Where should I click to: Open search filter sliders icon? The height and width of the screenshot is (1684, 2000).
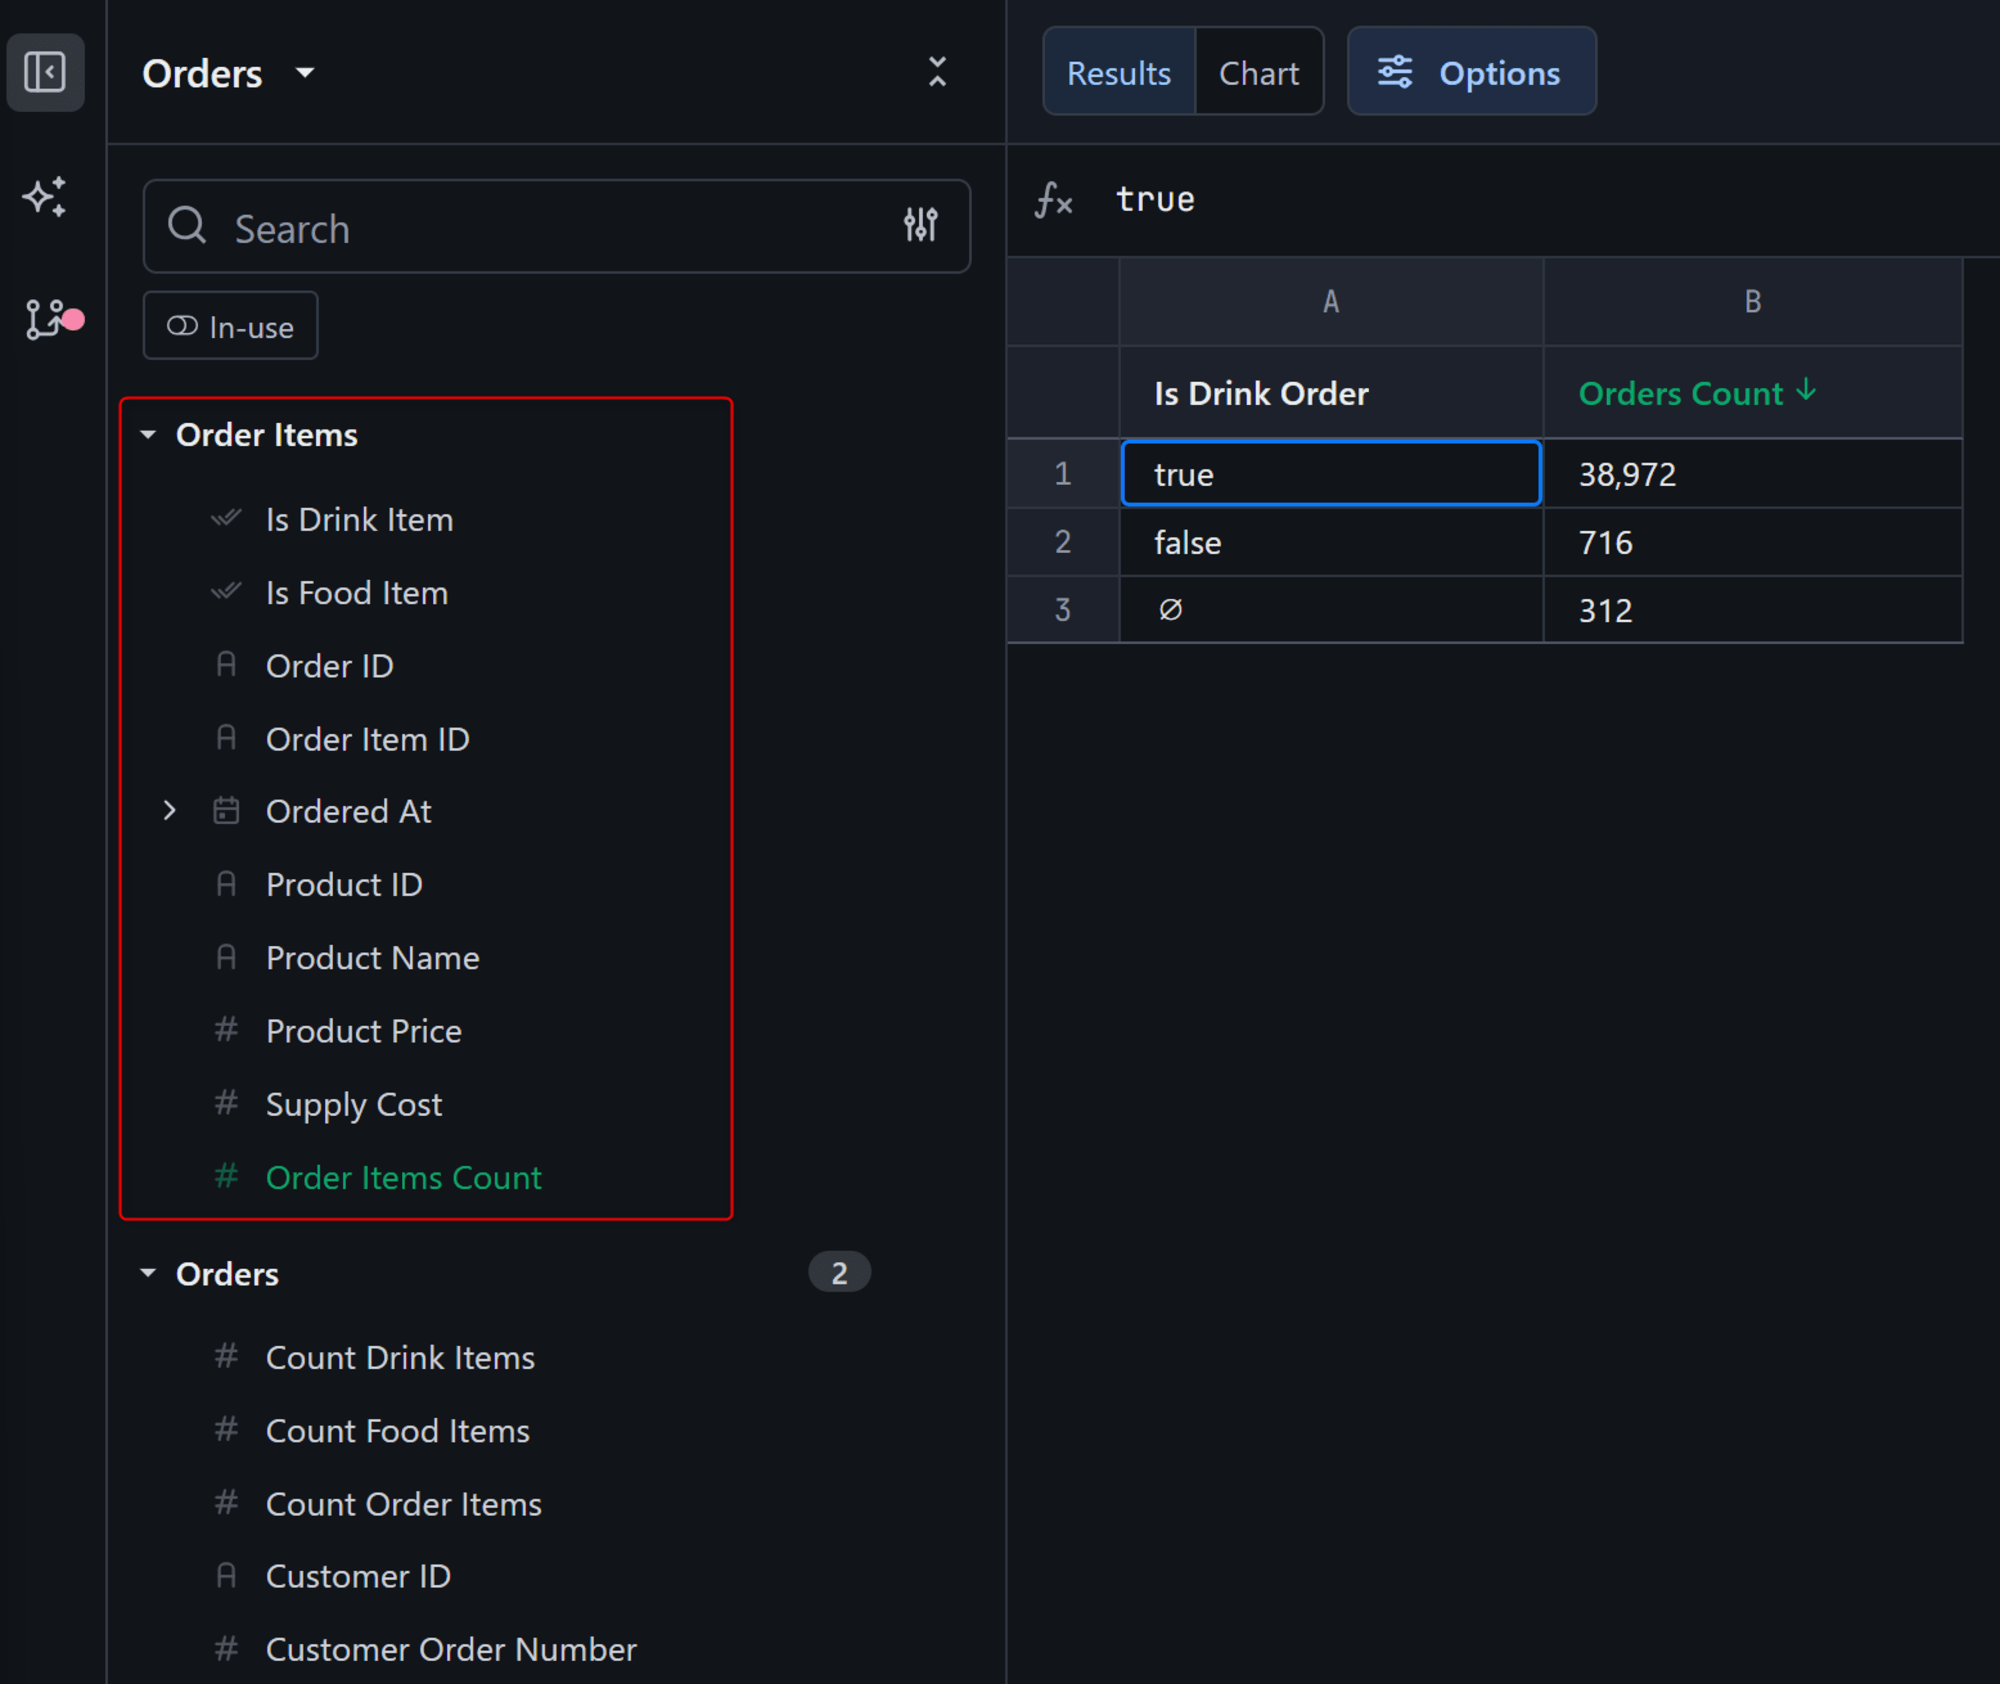pos(921,226)
